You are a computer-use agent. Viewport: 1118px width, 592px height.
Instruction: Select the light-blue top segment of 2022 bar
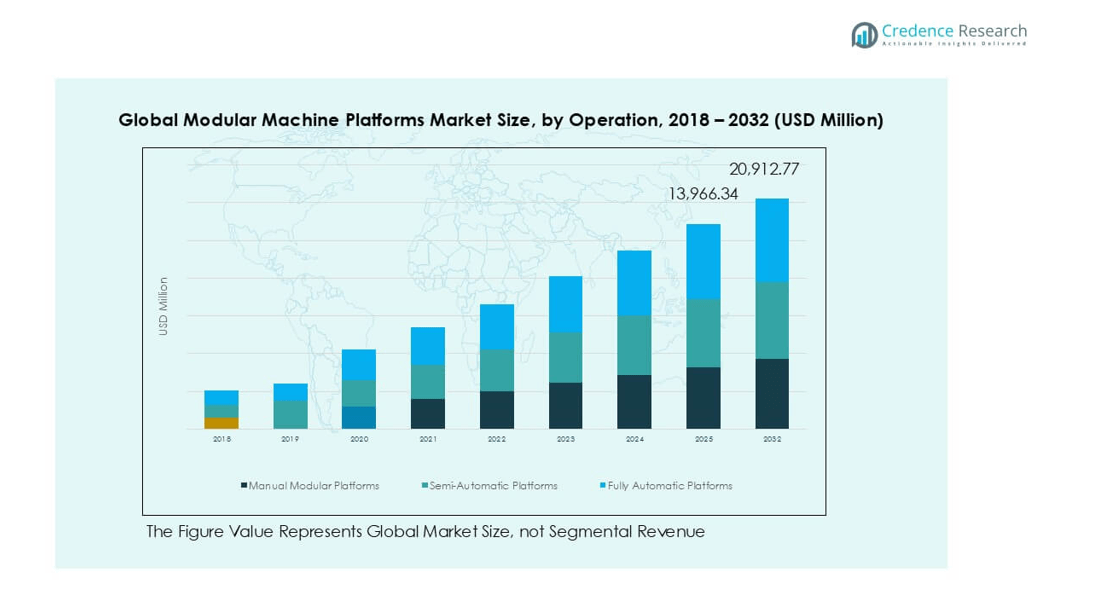click(x=497, y=327)
